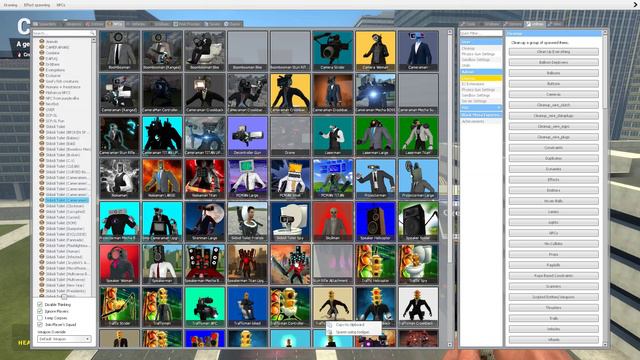Click the Cameras cleanup button
The height and width of the screenshot is (360, 640).
553,94
